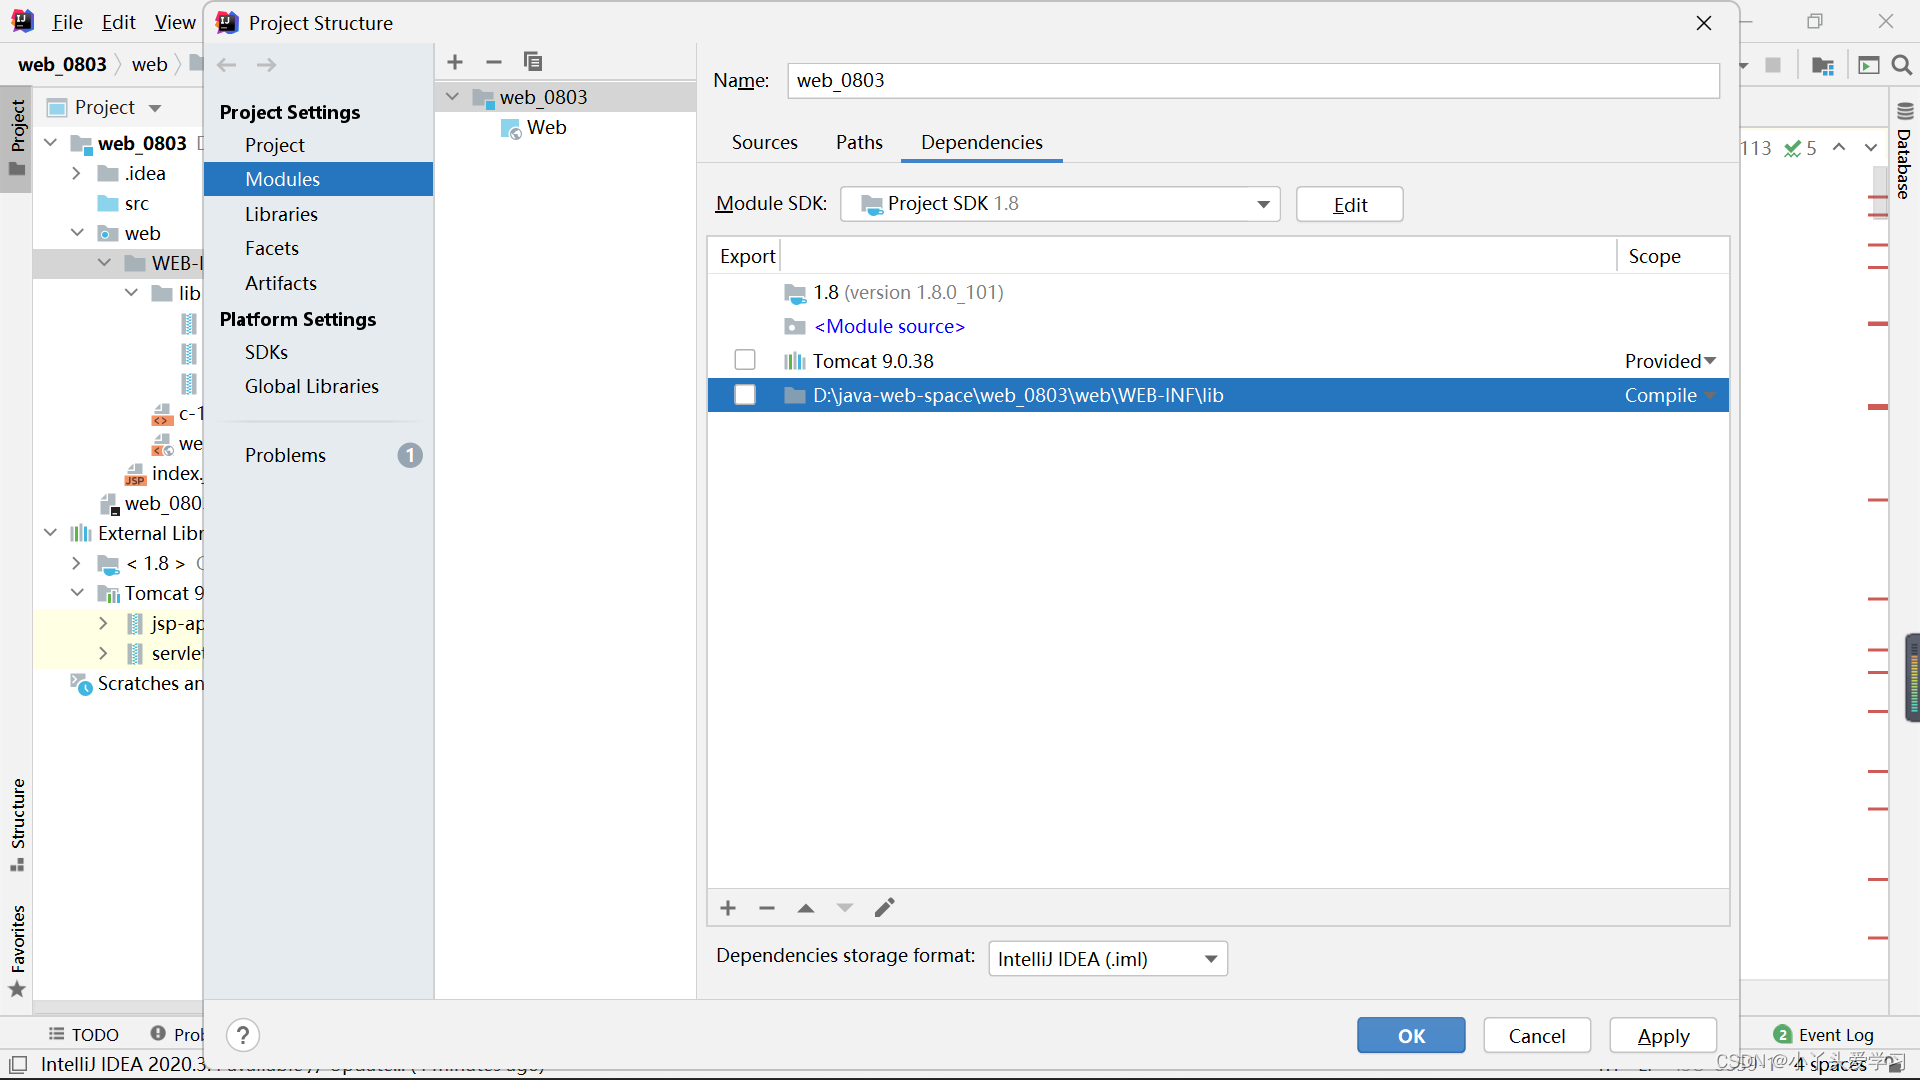Go to the previous highlighted error arrow

[1839, 148]
